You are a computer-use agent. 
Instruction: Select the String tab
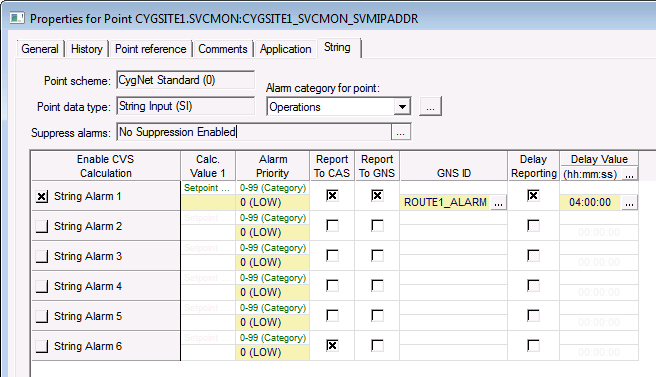(x=338, y=47)
